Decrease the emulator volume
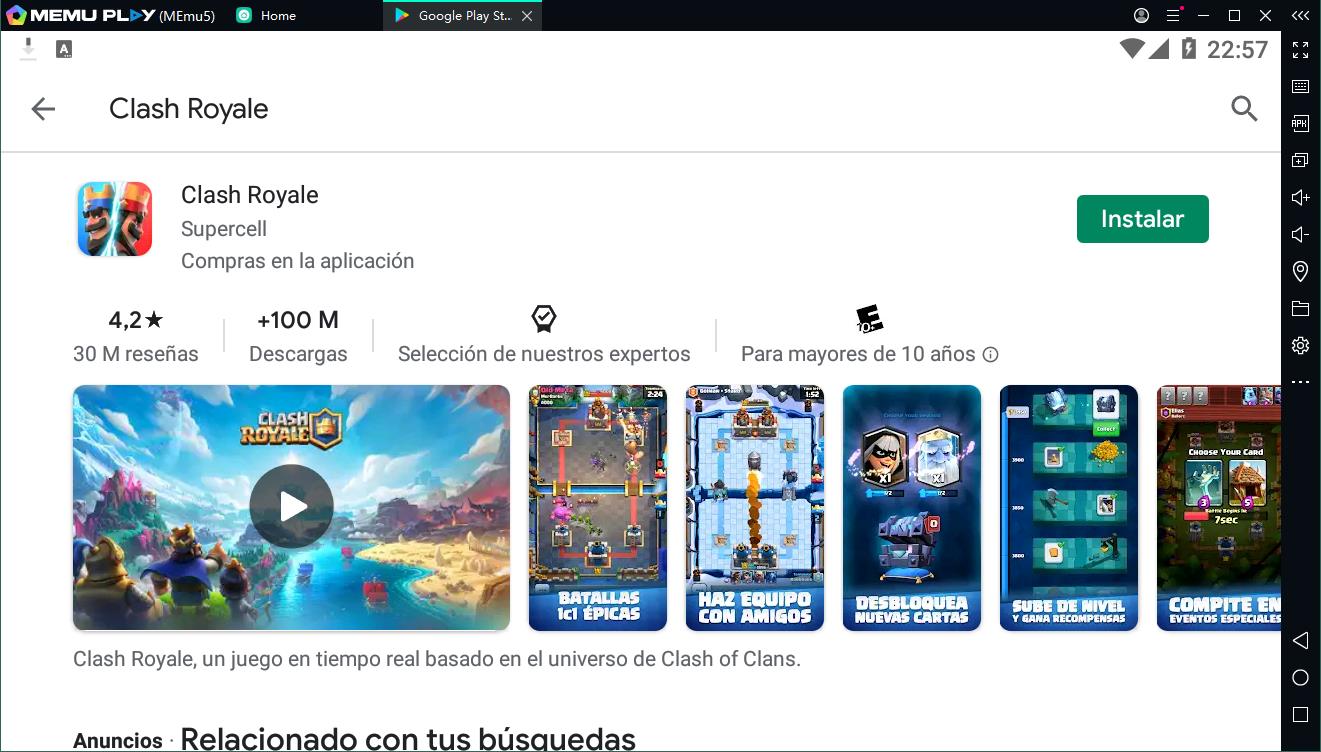 click(1300, 234)
